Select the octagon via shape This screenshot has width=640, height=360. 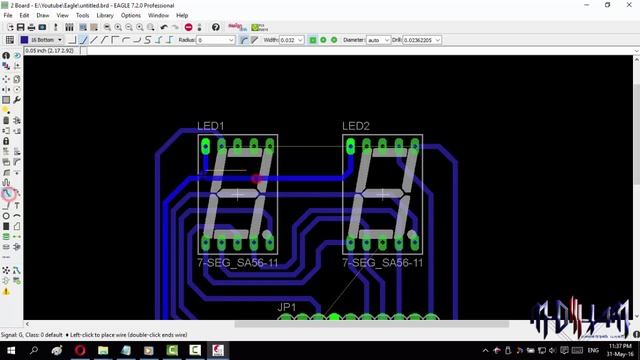334,40
